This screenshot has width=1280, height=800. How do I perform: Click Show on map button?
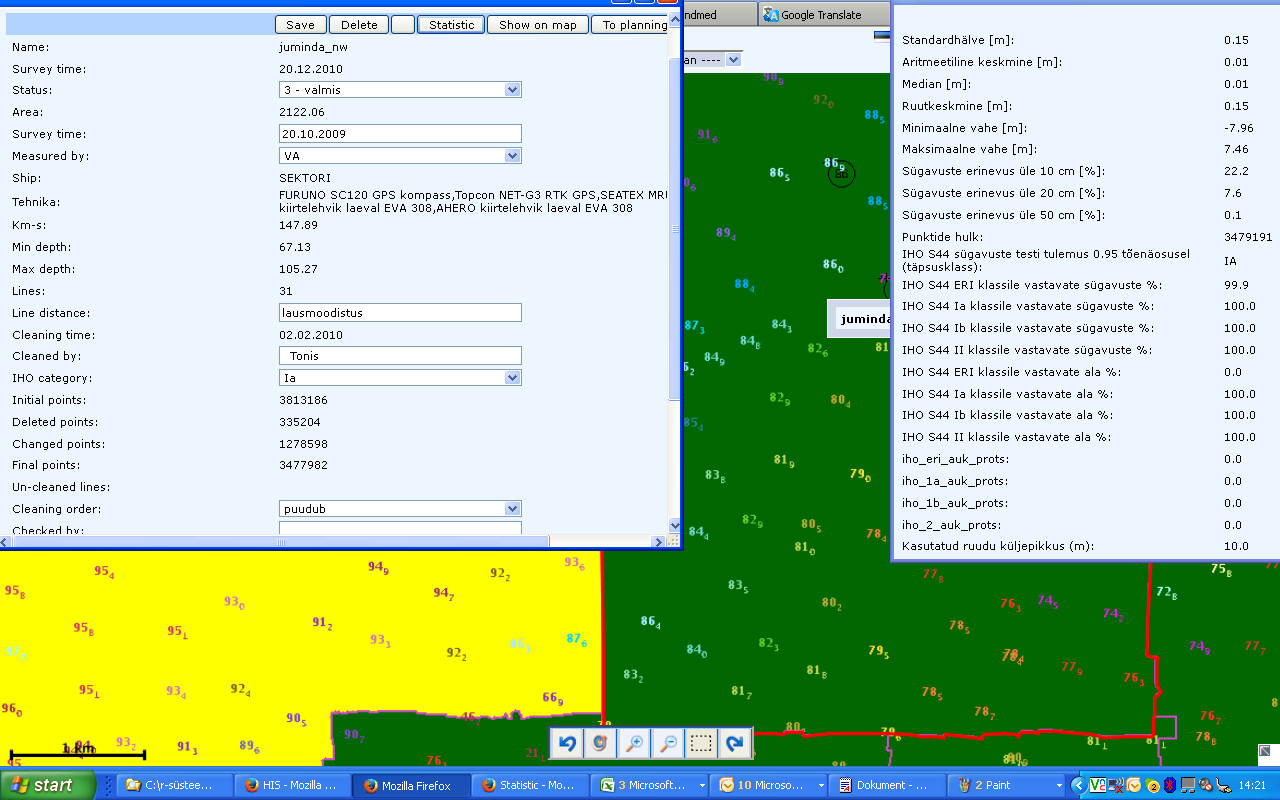[538, 25]
